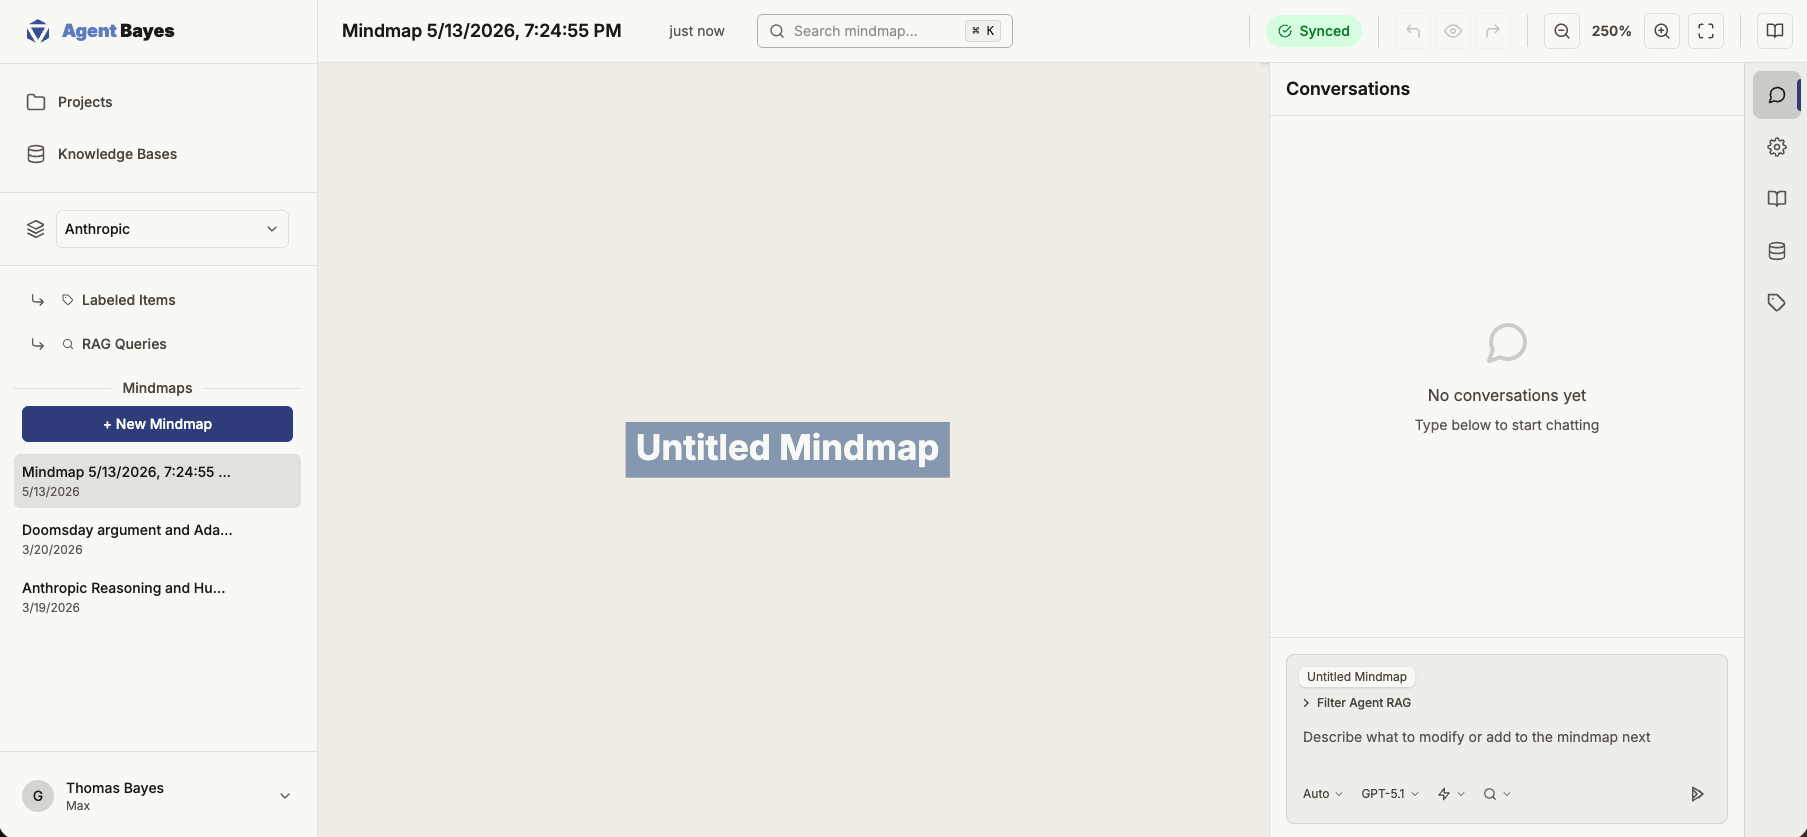The image size is (1807, 837).
Task: Open Anthropic Reasoning and Hu... mindmap
Action: [157, 597]
